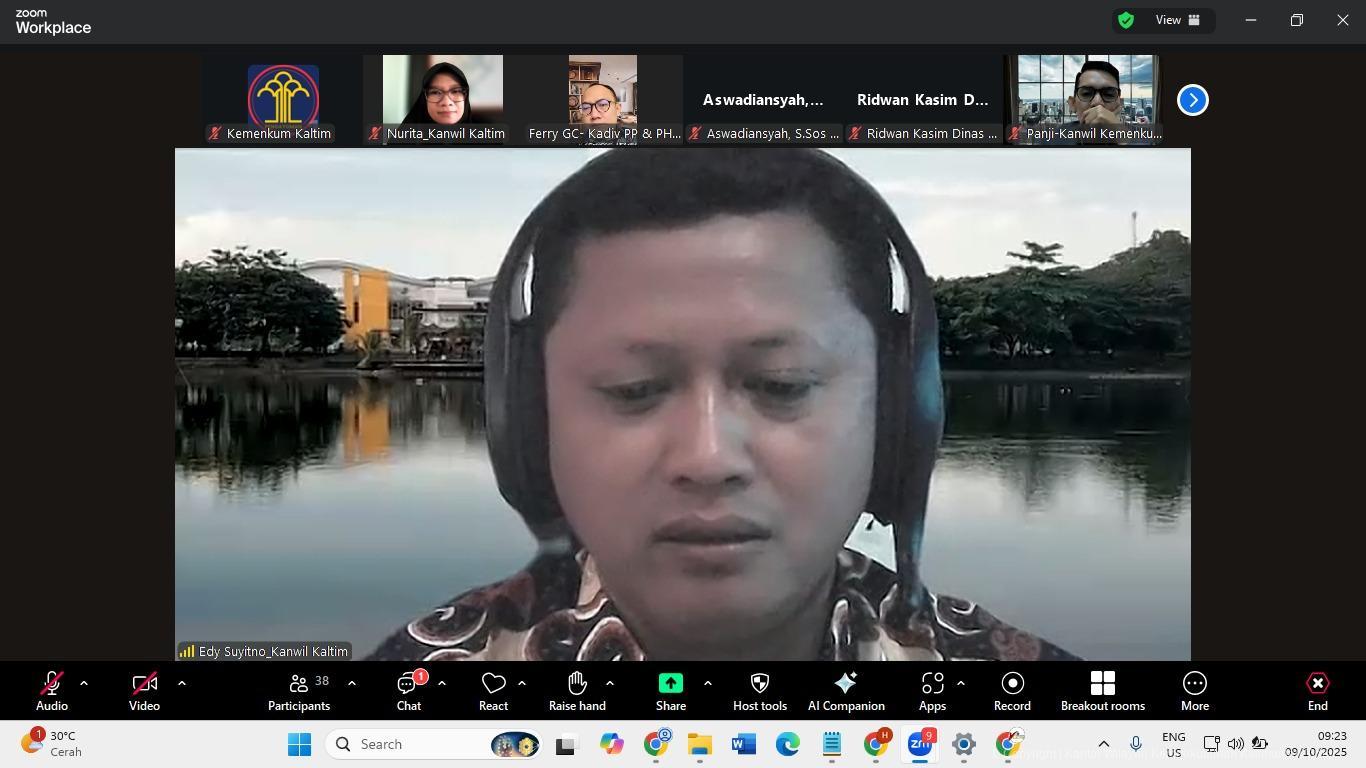Expand video options arrow
The image size is (1366, 768).
point(181,684)
